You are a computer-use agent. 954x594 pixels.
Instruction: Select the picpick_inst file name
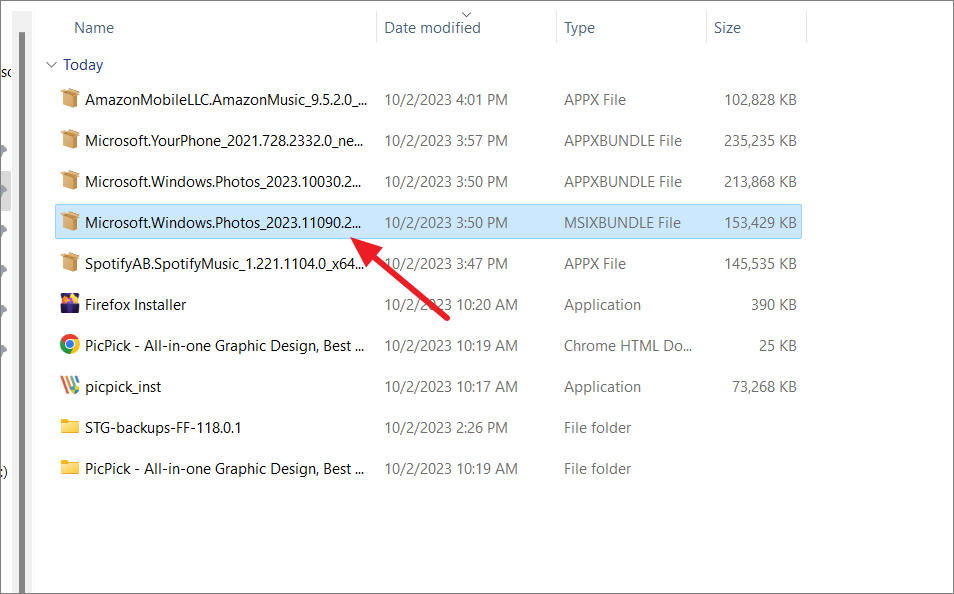point(123,387)
